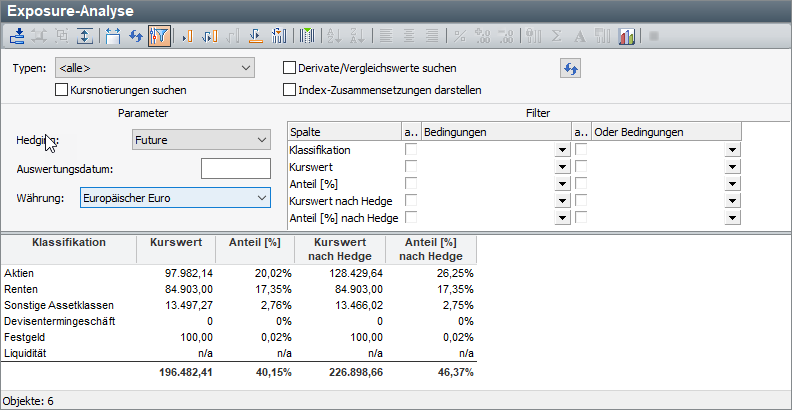Click the blue refresh button beside checkboxes
The width and height of the screenshot is (792, 410).
570,68
